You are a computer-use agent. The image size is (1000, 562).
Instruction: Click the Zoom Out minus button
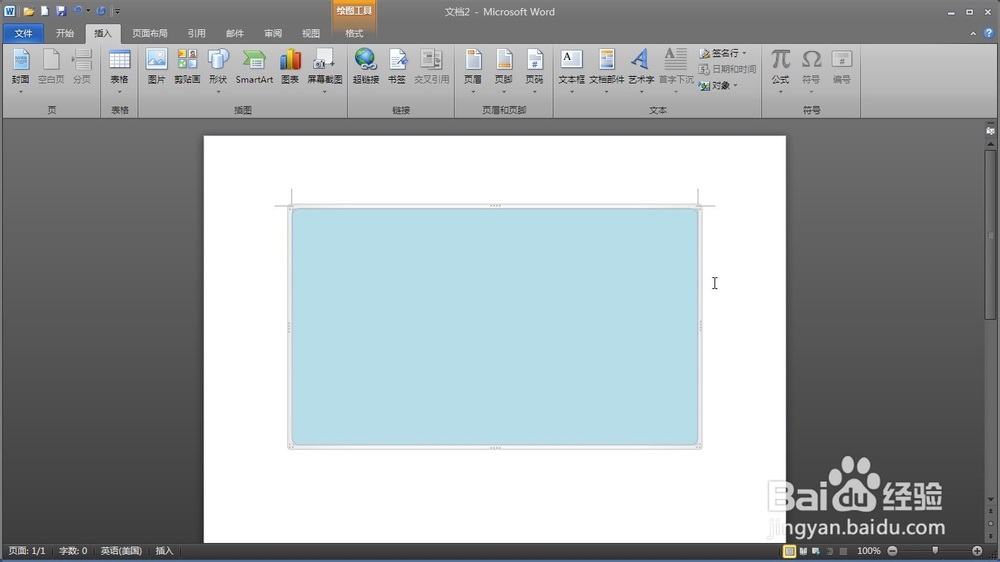tap(892, 551)
